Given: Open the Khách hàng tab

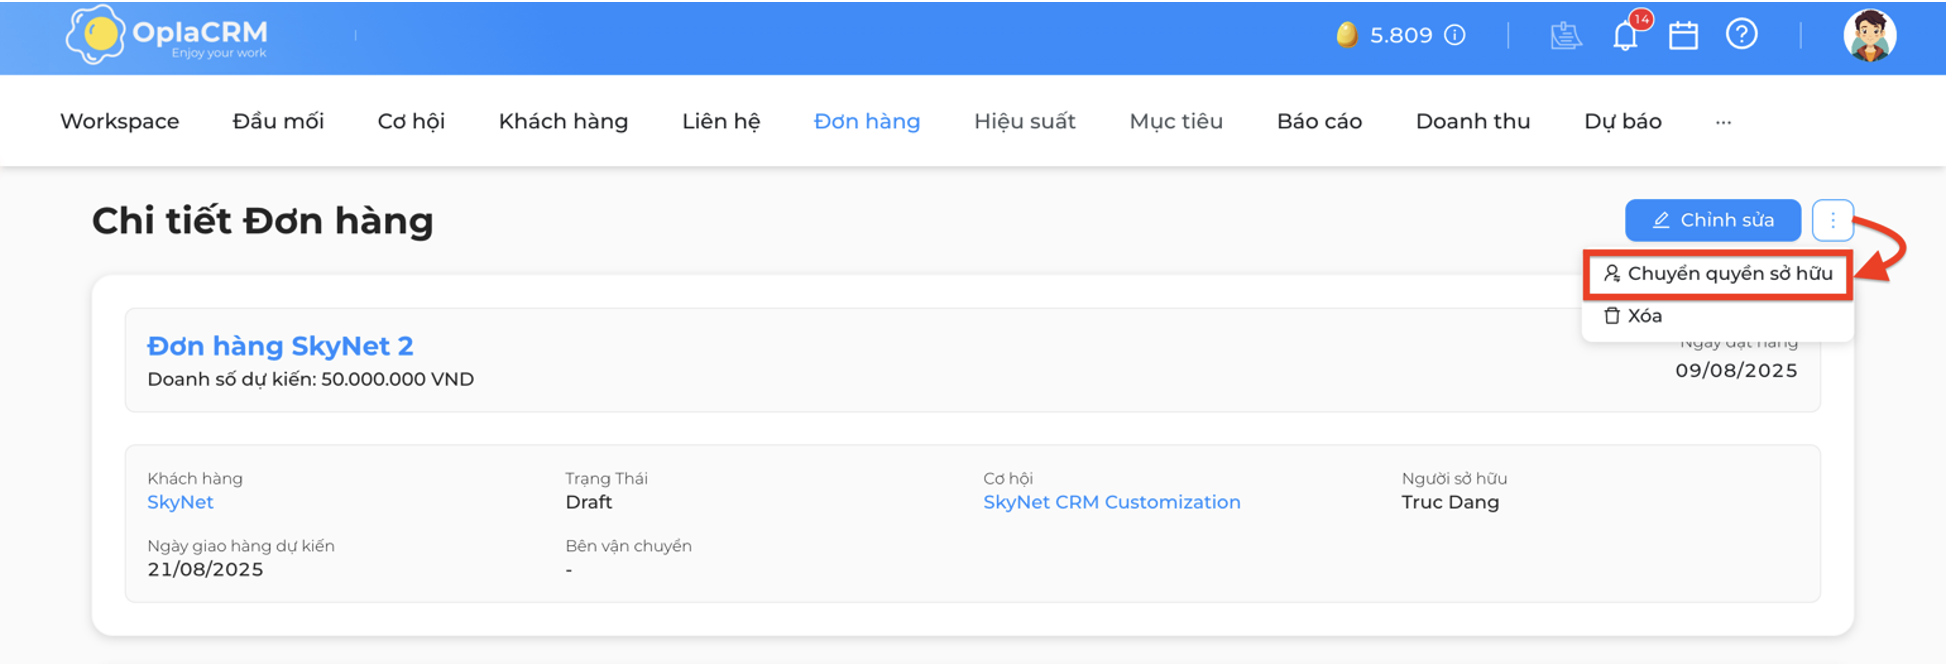Looking at the screenshot, I should pyautogui.click(x=563, y=121).
